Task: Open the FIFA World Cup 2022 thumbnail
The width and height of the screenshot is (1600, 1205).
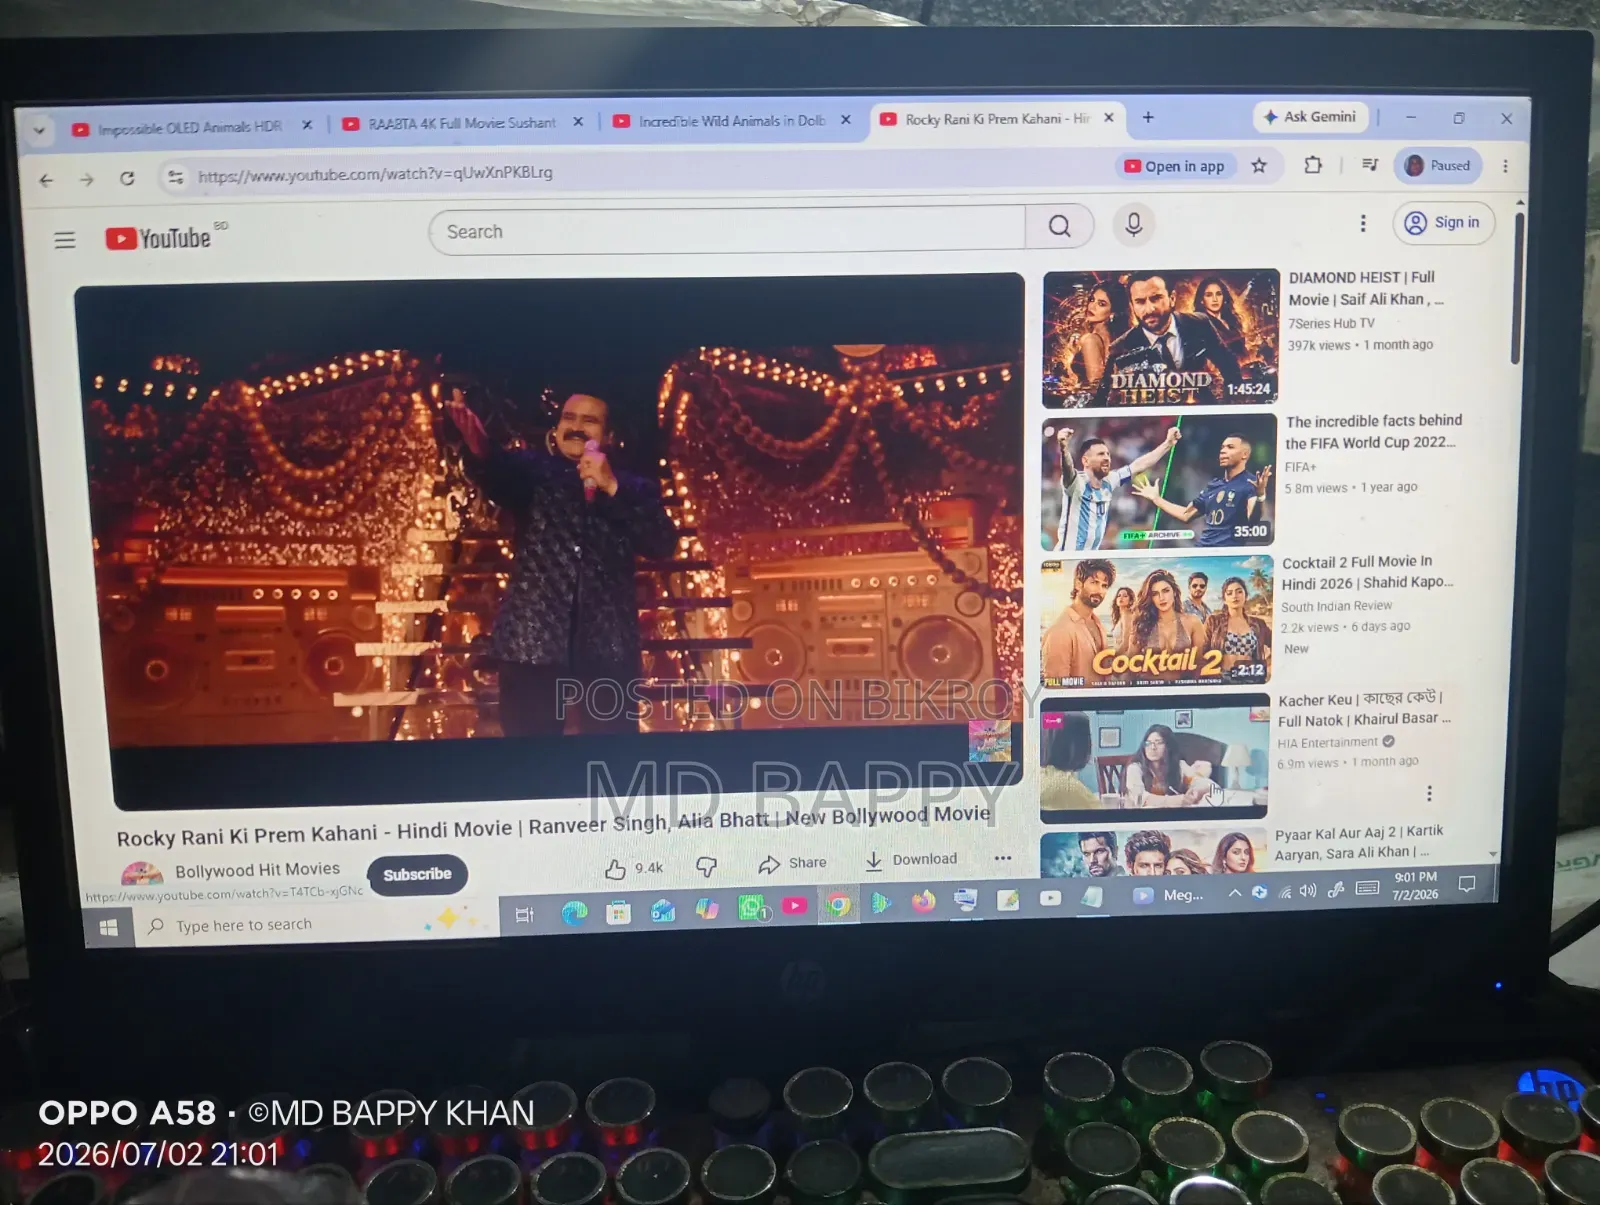Action: coord(1158,483)
